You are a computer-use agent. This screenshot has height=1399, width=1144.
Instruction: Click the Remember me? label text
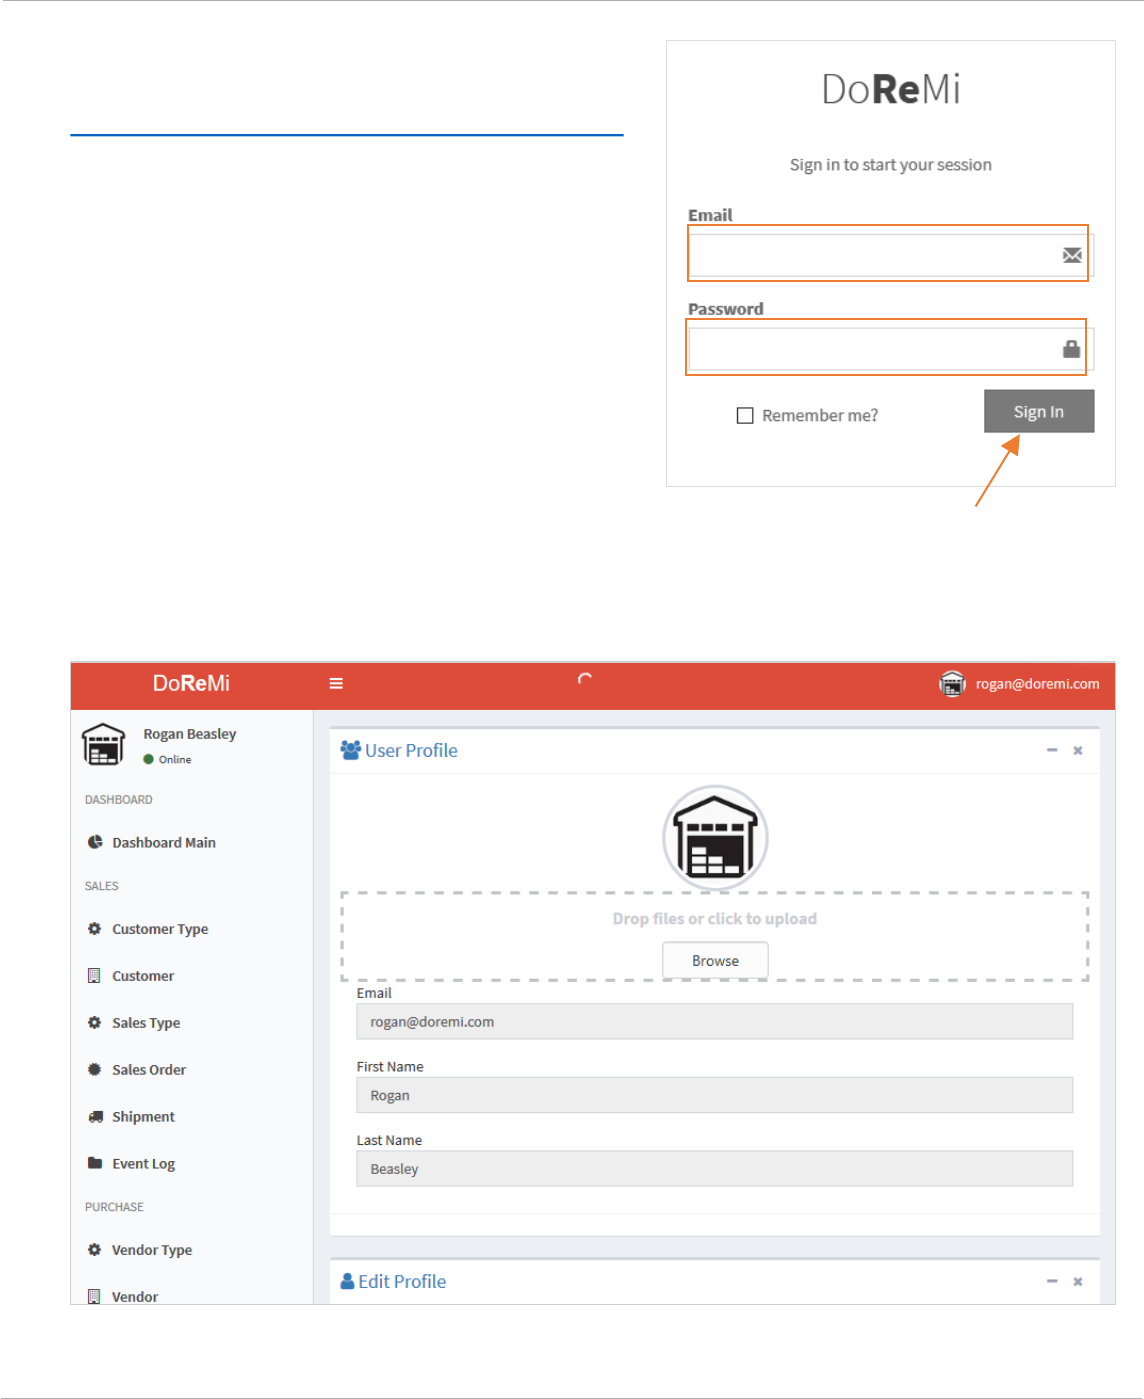(x=820, y=415)
